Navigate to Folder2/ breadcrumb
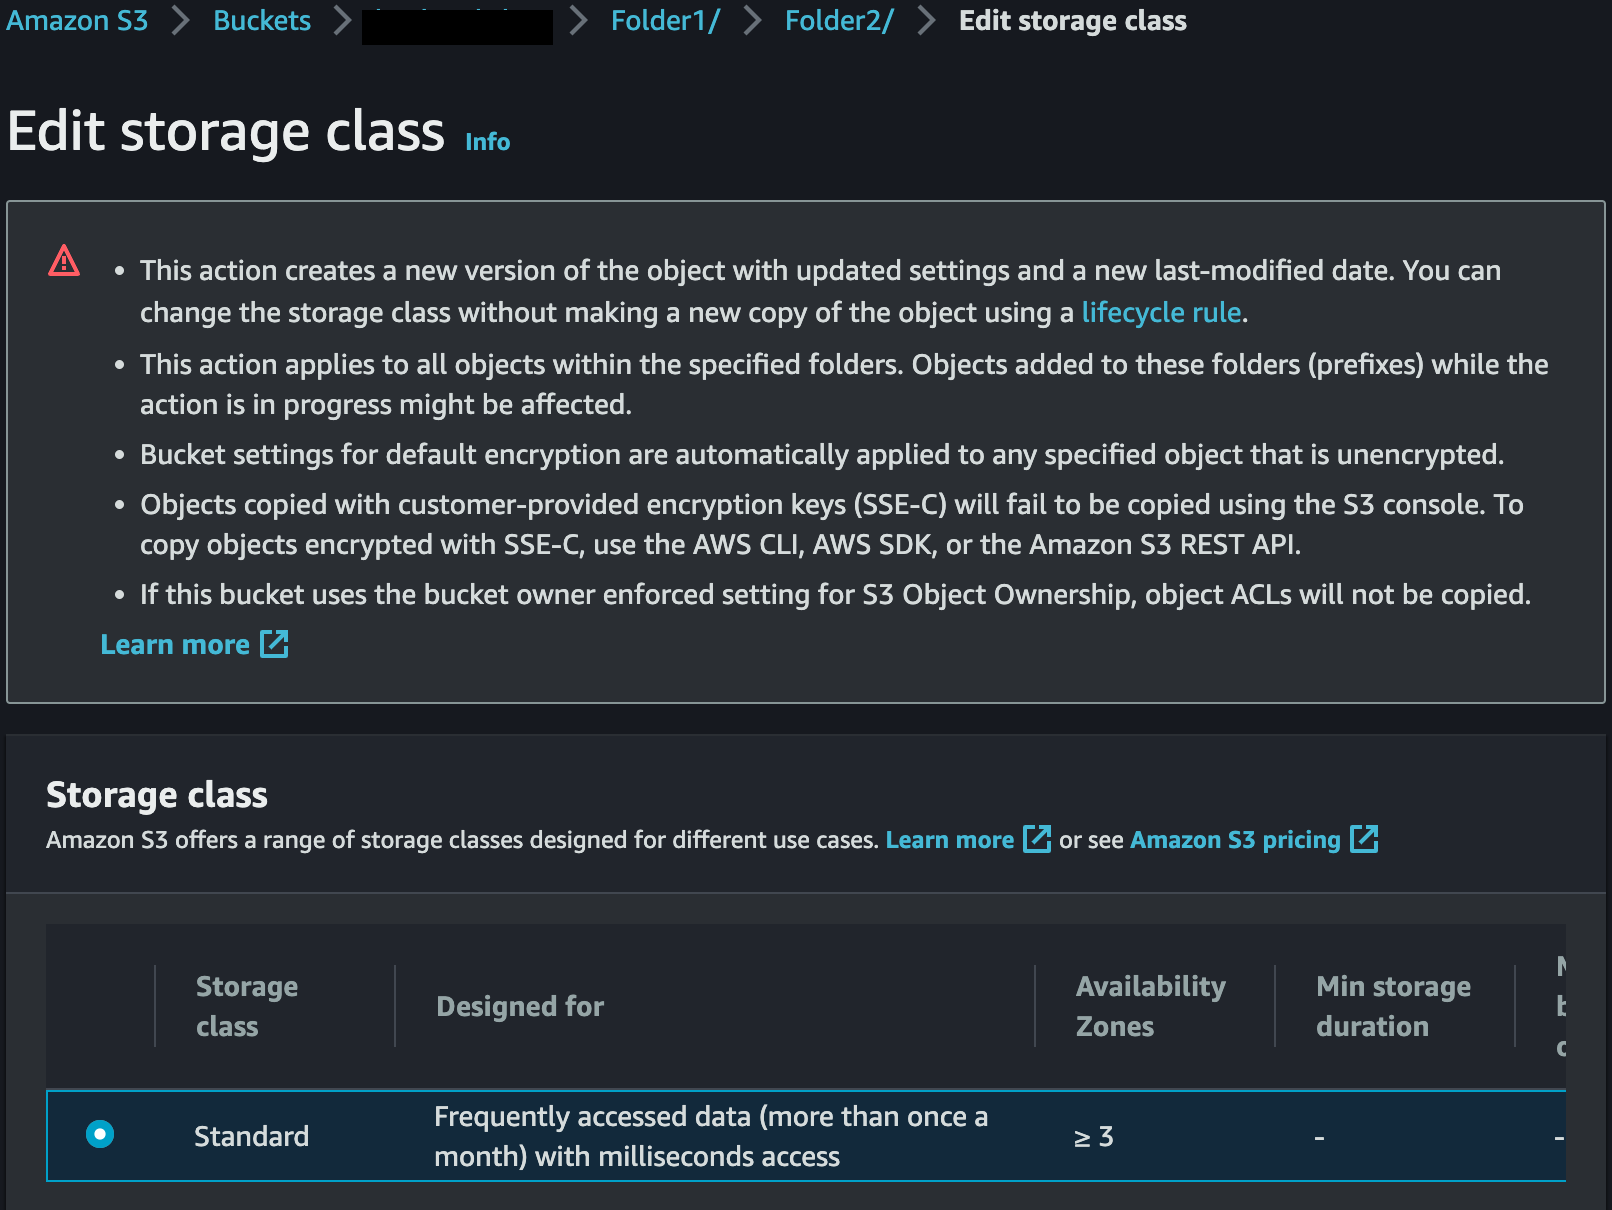The width and height of the screenshot is (1612, 1210). (x=839, y=21)
